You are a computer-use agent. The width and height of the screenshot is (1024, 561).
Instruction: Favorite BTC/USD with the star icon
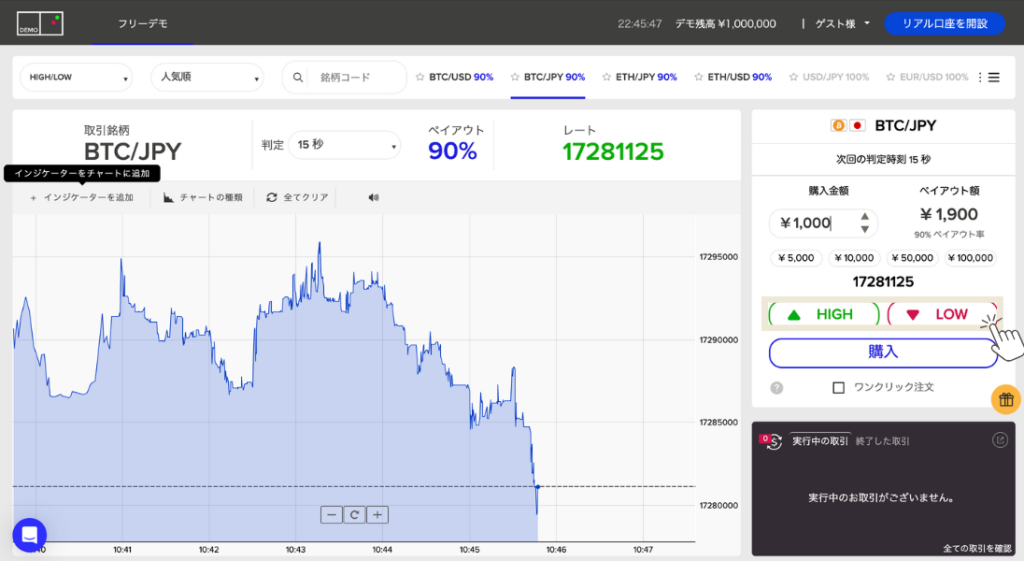pyautogui.click(x=420, y=77)
